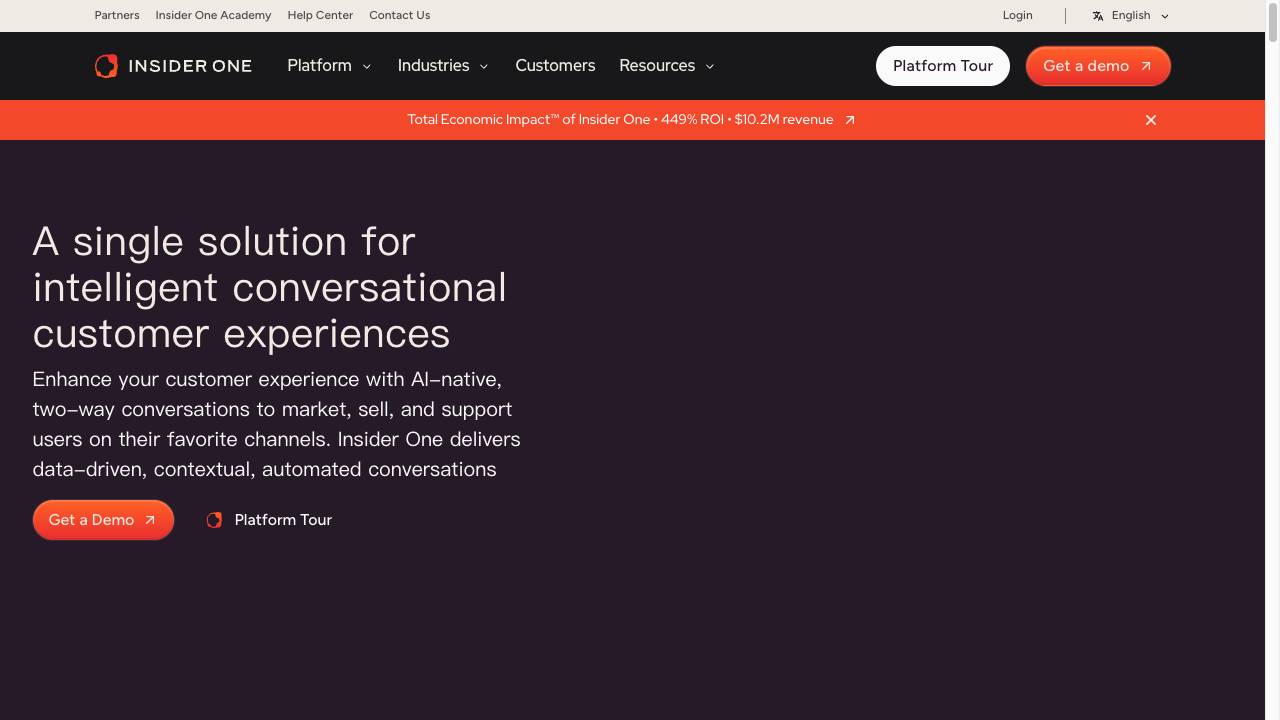Click the arrow icon after the ROI banner text
This screenshot has width=1280, height=720.
(850, 120)
